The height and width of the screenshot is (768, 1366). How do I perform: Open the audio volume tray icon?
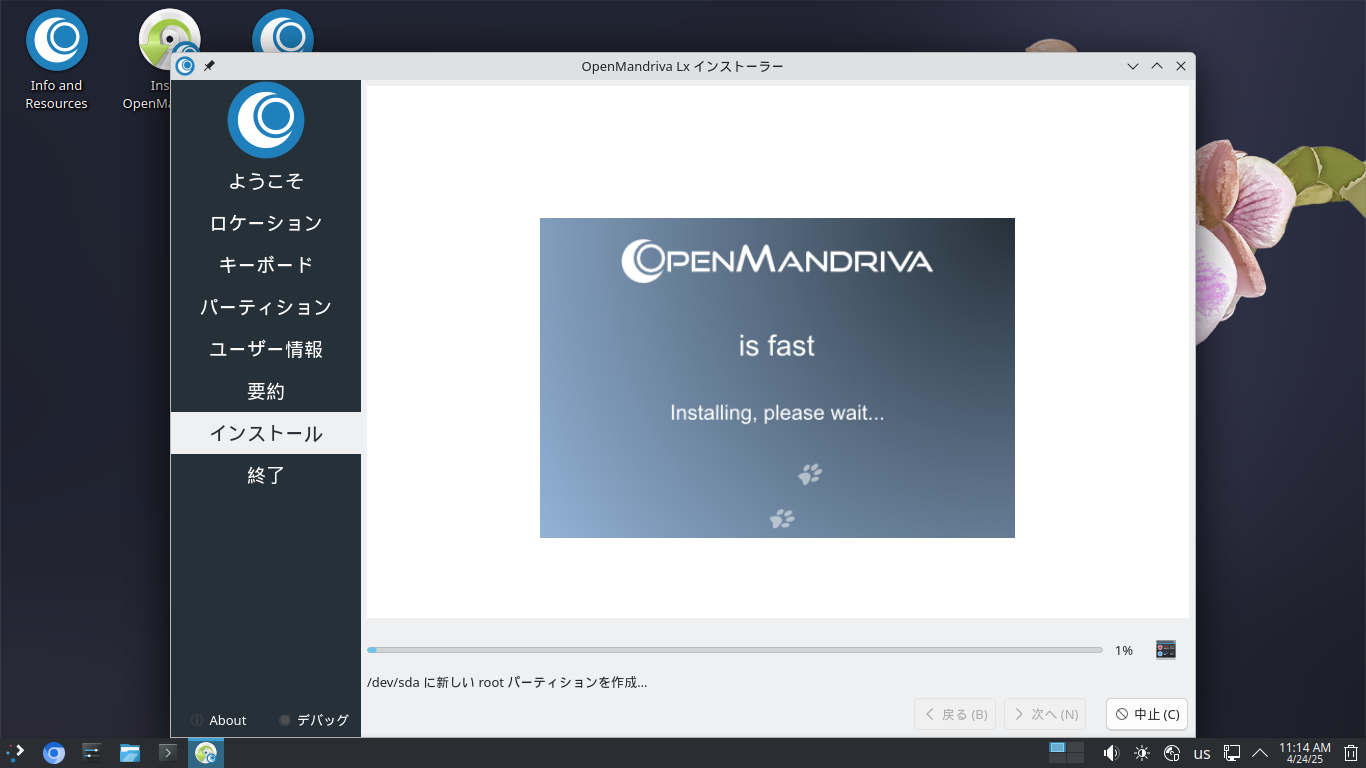(x=1111, y=753)
